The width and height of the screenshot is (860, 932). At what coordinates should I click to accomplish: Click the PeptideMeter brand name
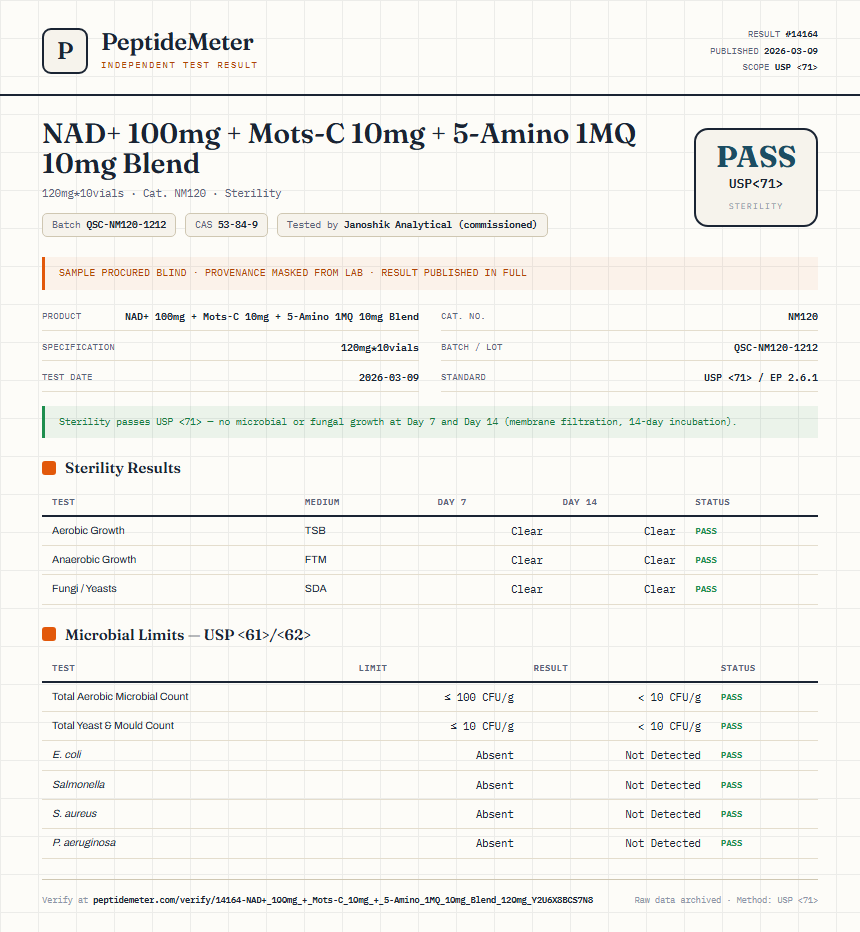coord(177,42)
